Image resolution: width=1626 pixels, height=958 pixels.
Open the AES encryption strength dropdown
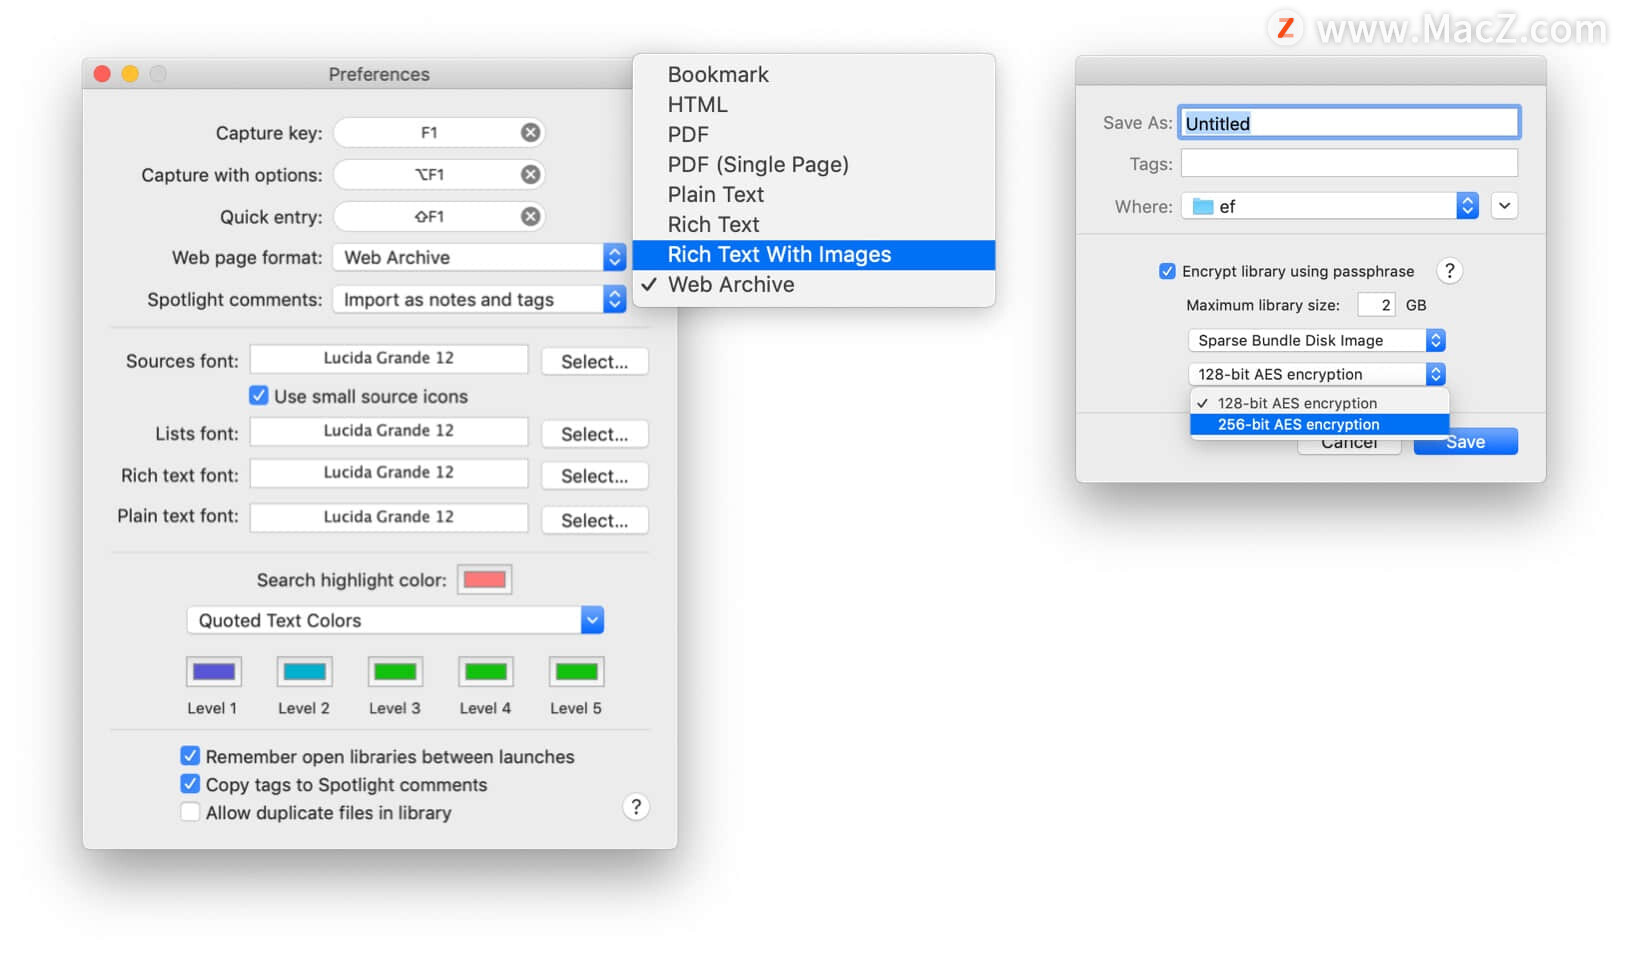pyautogui.click(x=1316, y=374)
